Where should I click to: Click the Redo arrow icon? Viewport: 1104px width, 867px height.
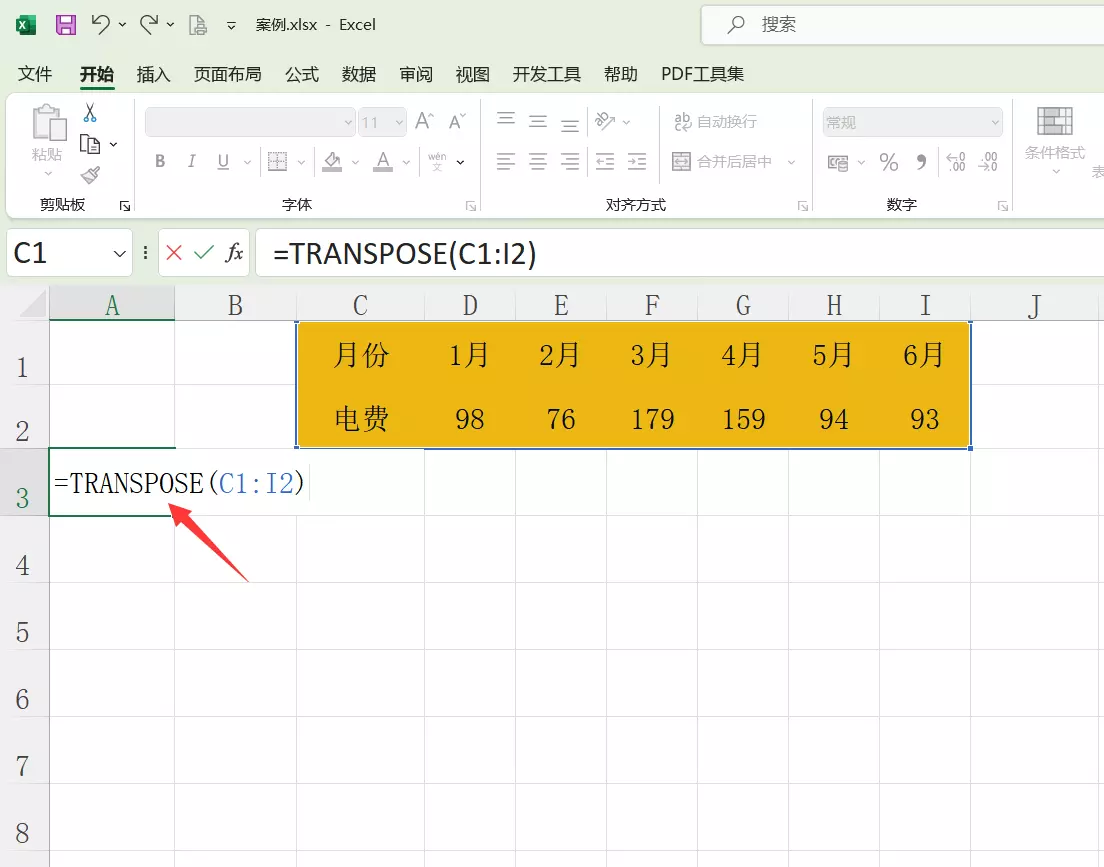tap(149, 25)
